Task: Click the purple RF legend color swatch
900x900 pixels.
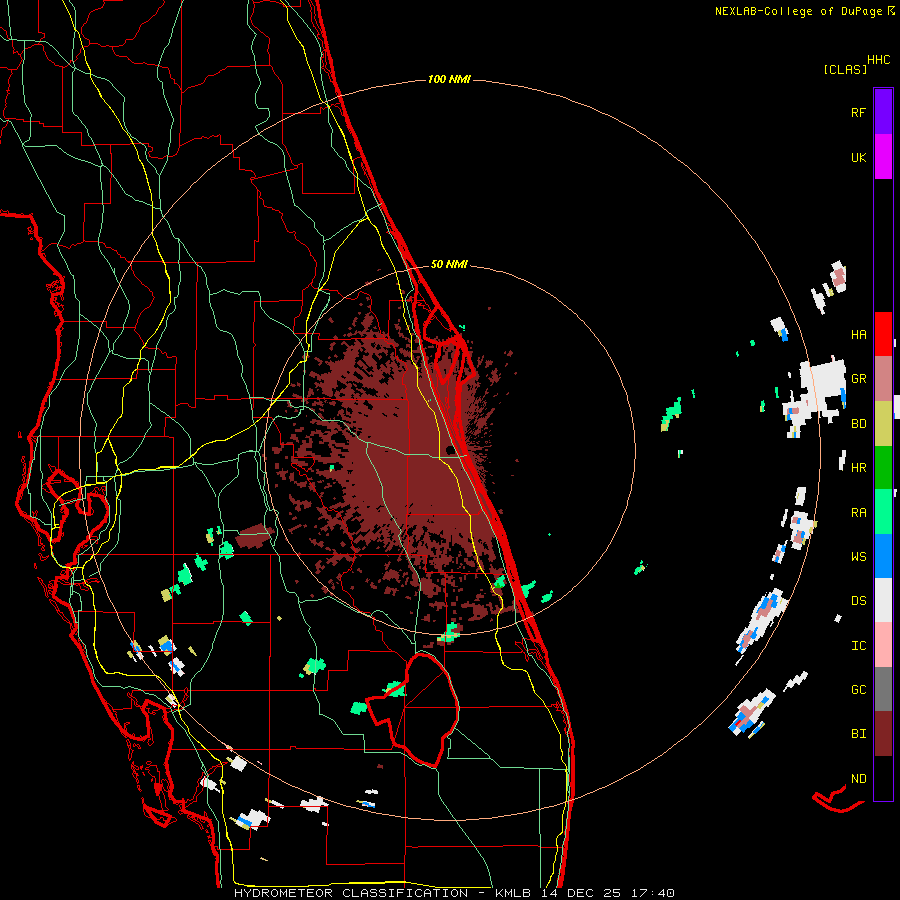Action: [x=883, y=112]
